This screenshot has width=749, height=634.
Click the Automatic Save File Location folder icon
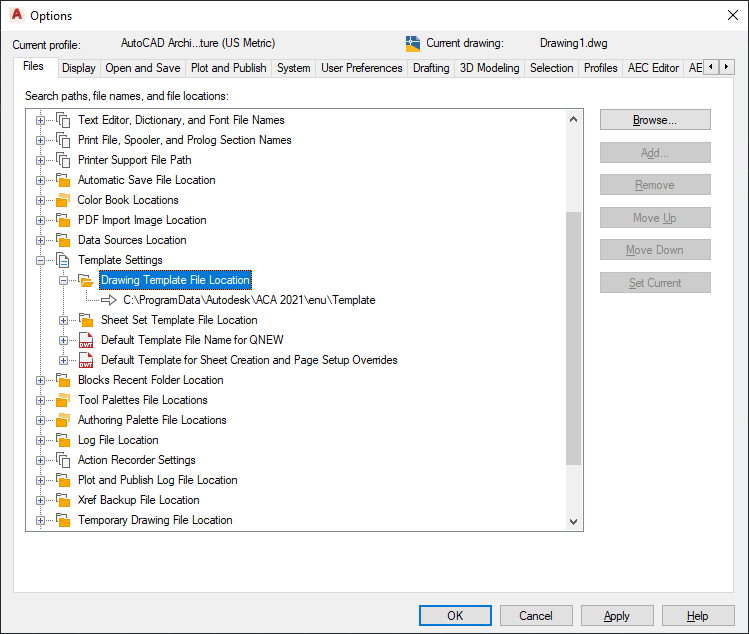point(63,180)
